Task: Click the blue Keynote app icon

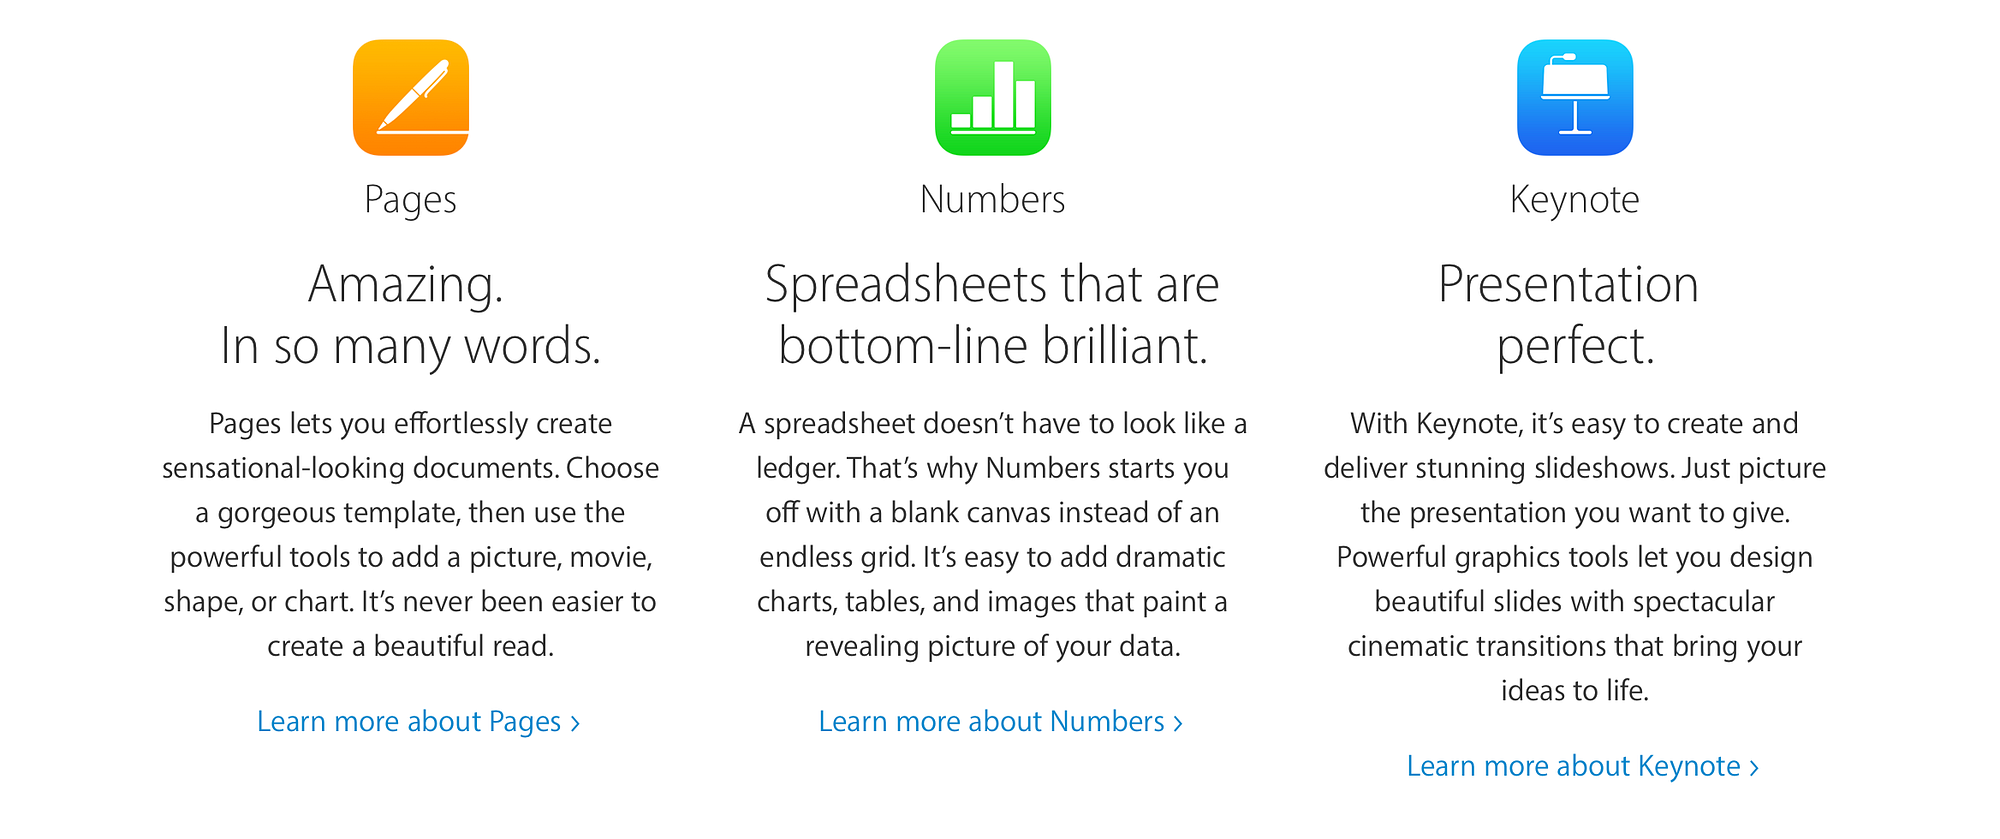Action: [x=1575, y=98]
